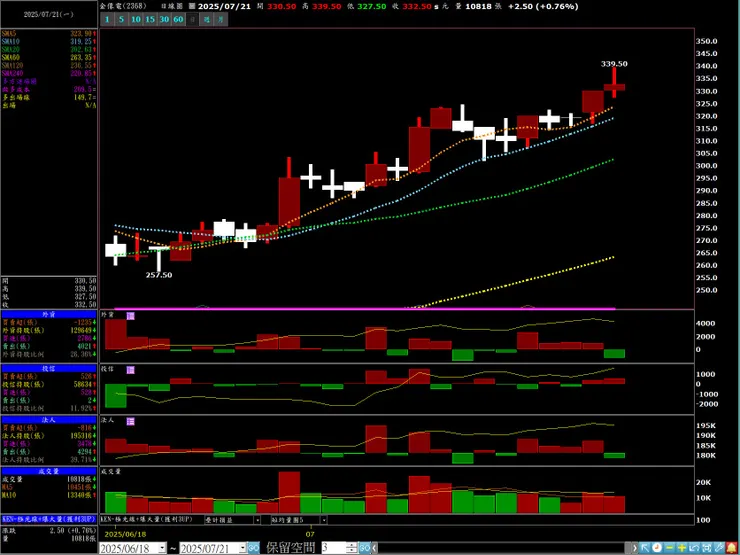Click the 2025/07/21 date box at top left
The image size is (740, 555).
click(x=49, y=15)
